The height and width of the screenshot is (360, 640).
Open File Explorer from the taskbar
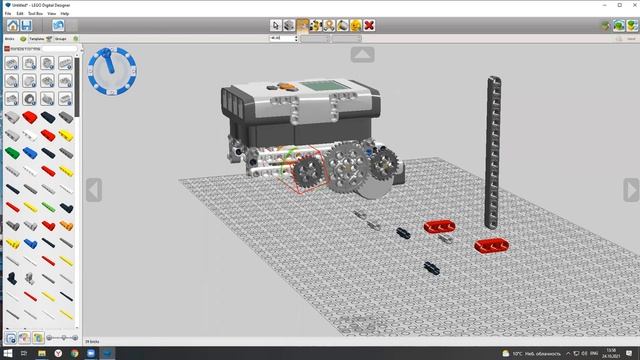coord(42,353)
